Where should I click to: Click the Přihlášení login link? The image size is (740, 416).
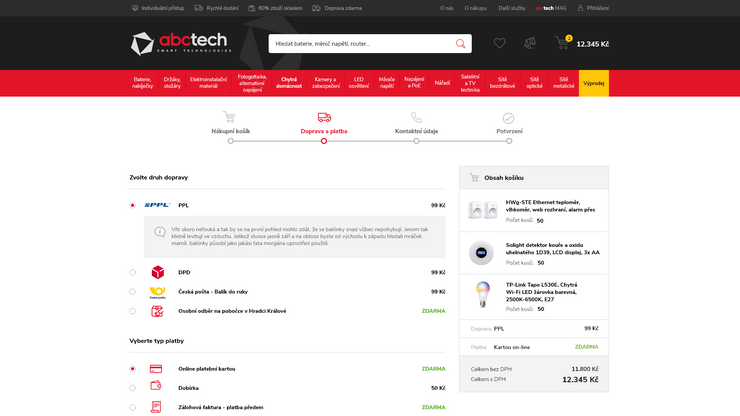[593, 8]
